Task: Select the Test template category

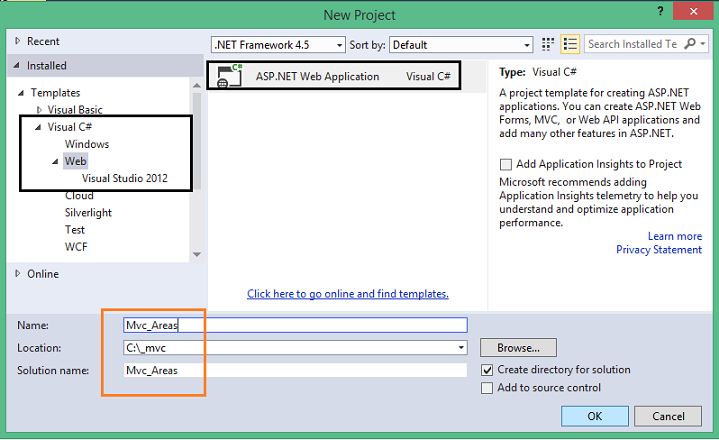Action: click(74, 230)
